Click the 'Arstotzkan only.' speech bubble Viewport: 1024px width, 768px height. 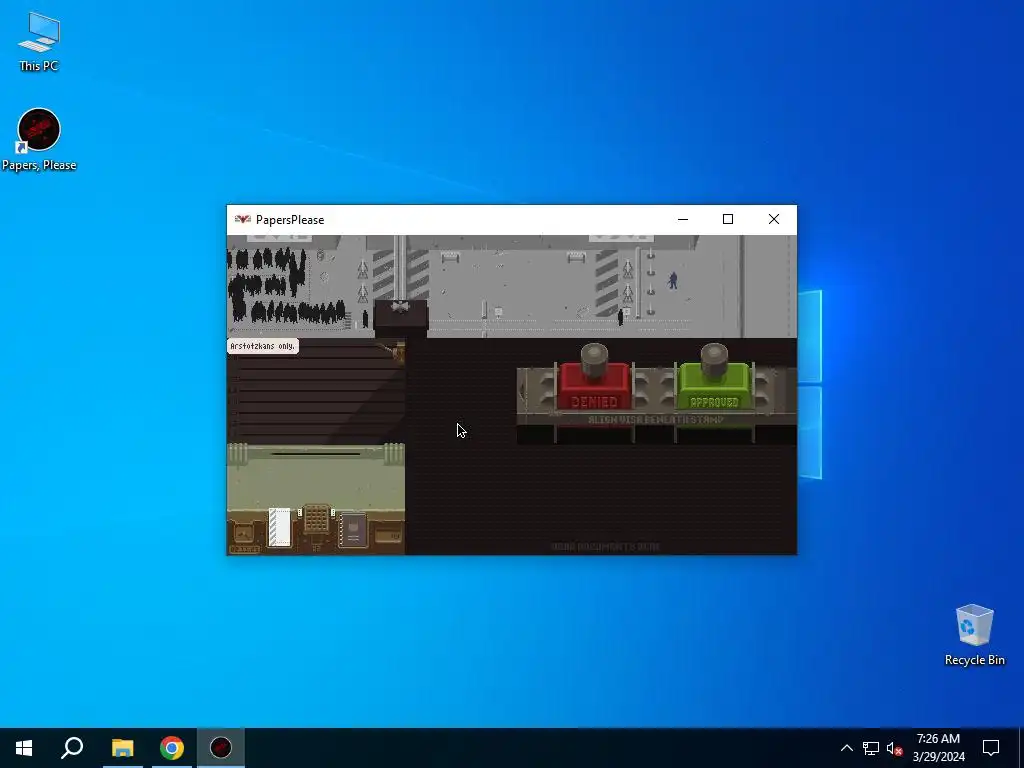pos(263,346)
